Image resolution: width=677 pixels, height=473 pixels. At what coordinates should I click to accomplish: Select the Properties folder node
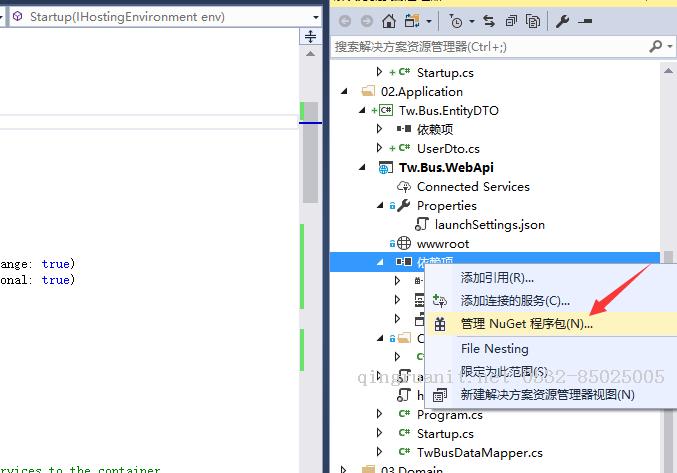(x=446, y=205)
